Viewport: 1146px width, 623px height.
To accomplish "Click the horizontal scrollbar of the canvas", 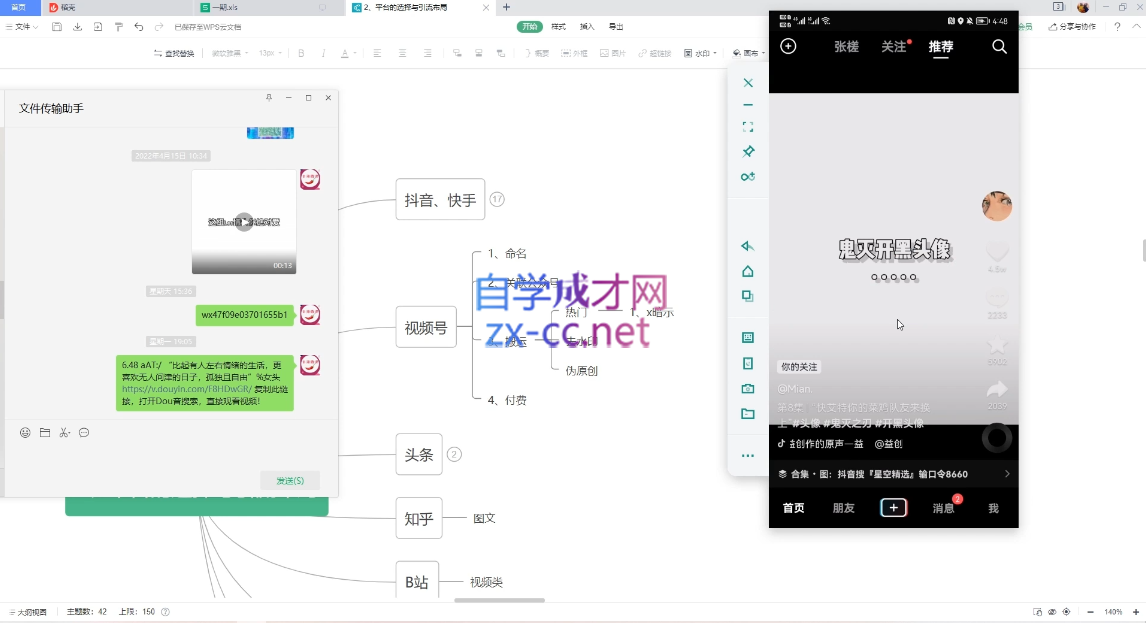I will (500, 600).
